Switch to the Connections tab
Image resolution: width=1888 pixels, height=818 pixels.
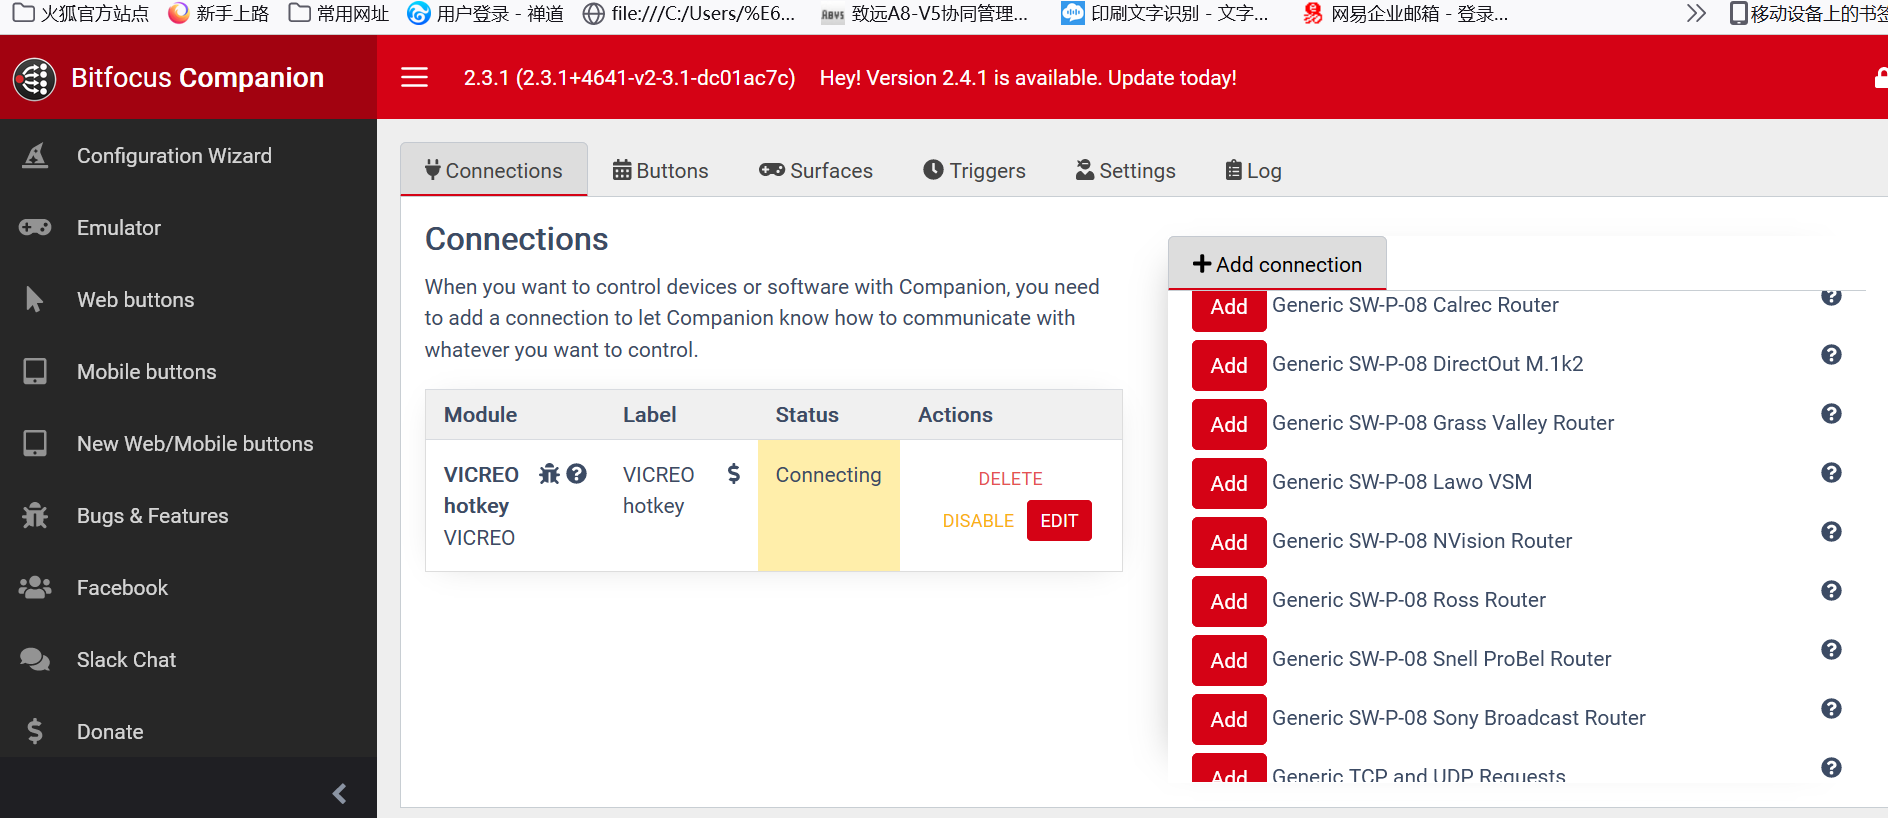494,170
